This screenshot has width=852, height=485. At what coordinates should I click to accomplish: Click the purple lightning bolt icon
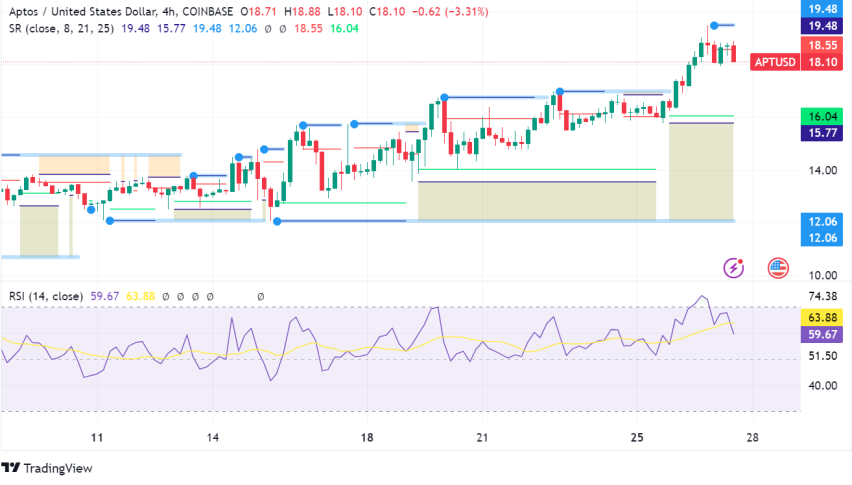(734, 268)
